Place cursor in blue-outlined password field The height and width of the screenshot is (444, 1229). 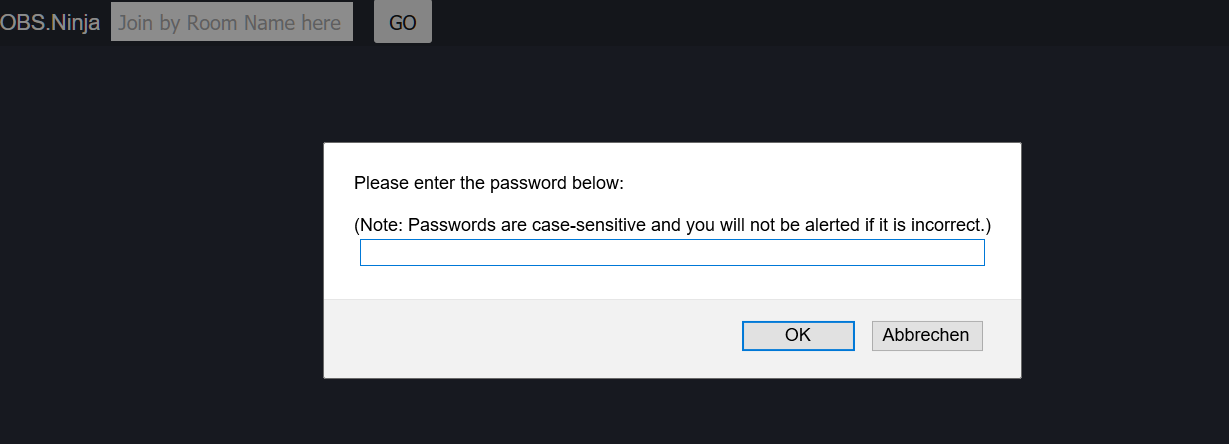[672, 252]
